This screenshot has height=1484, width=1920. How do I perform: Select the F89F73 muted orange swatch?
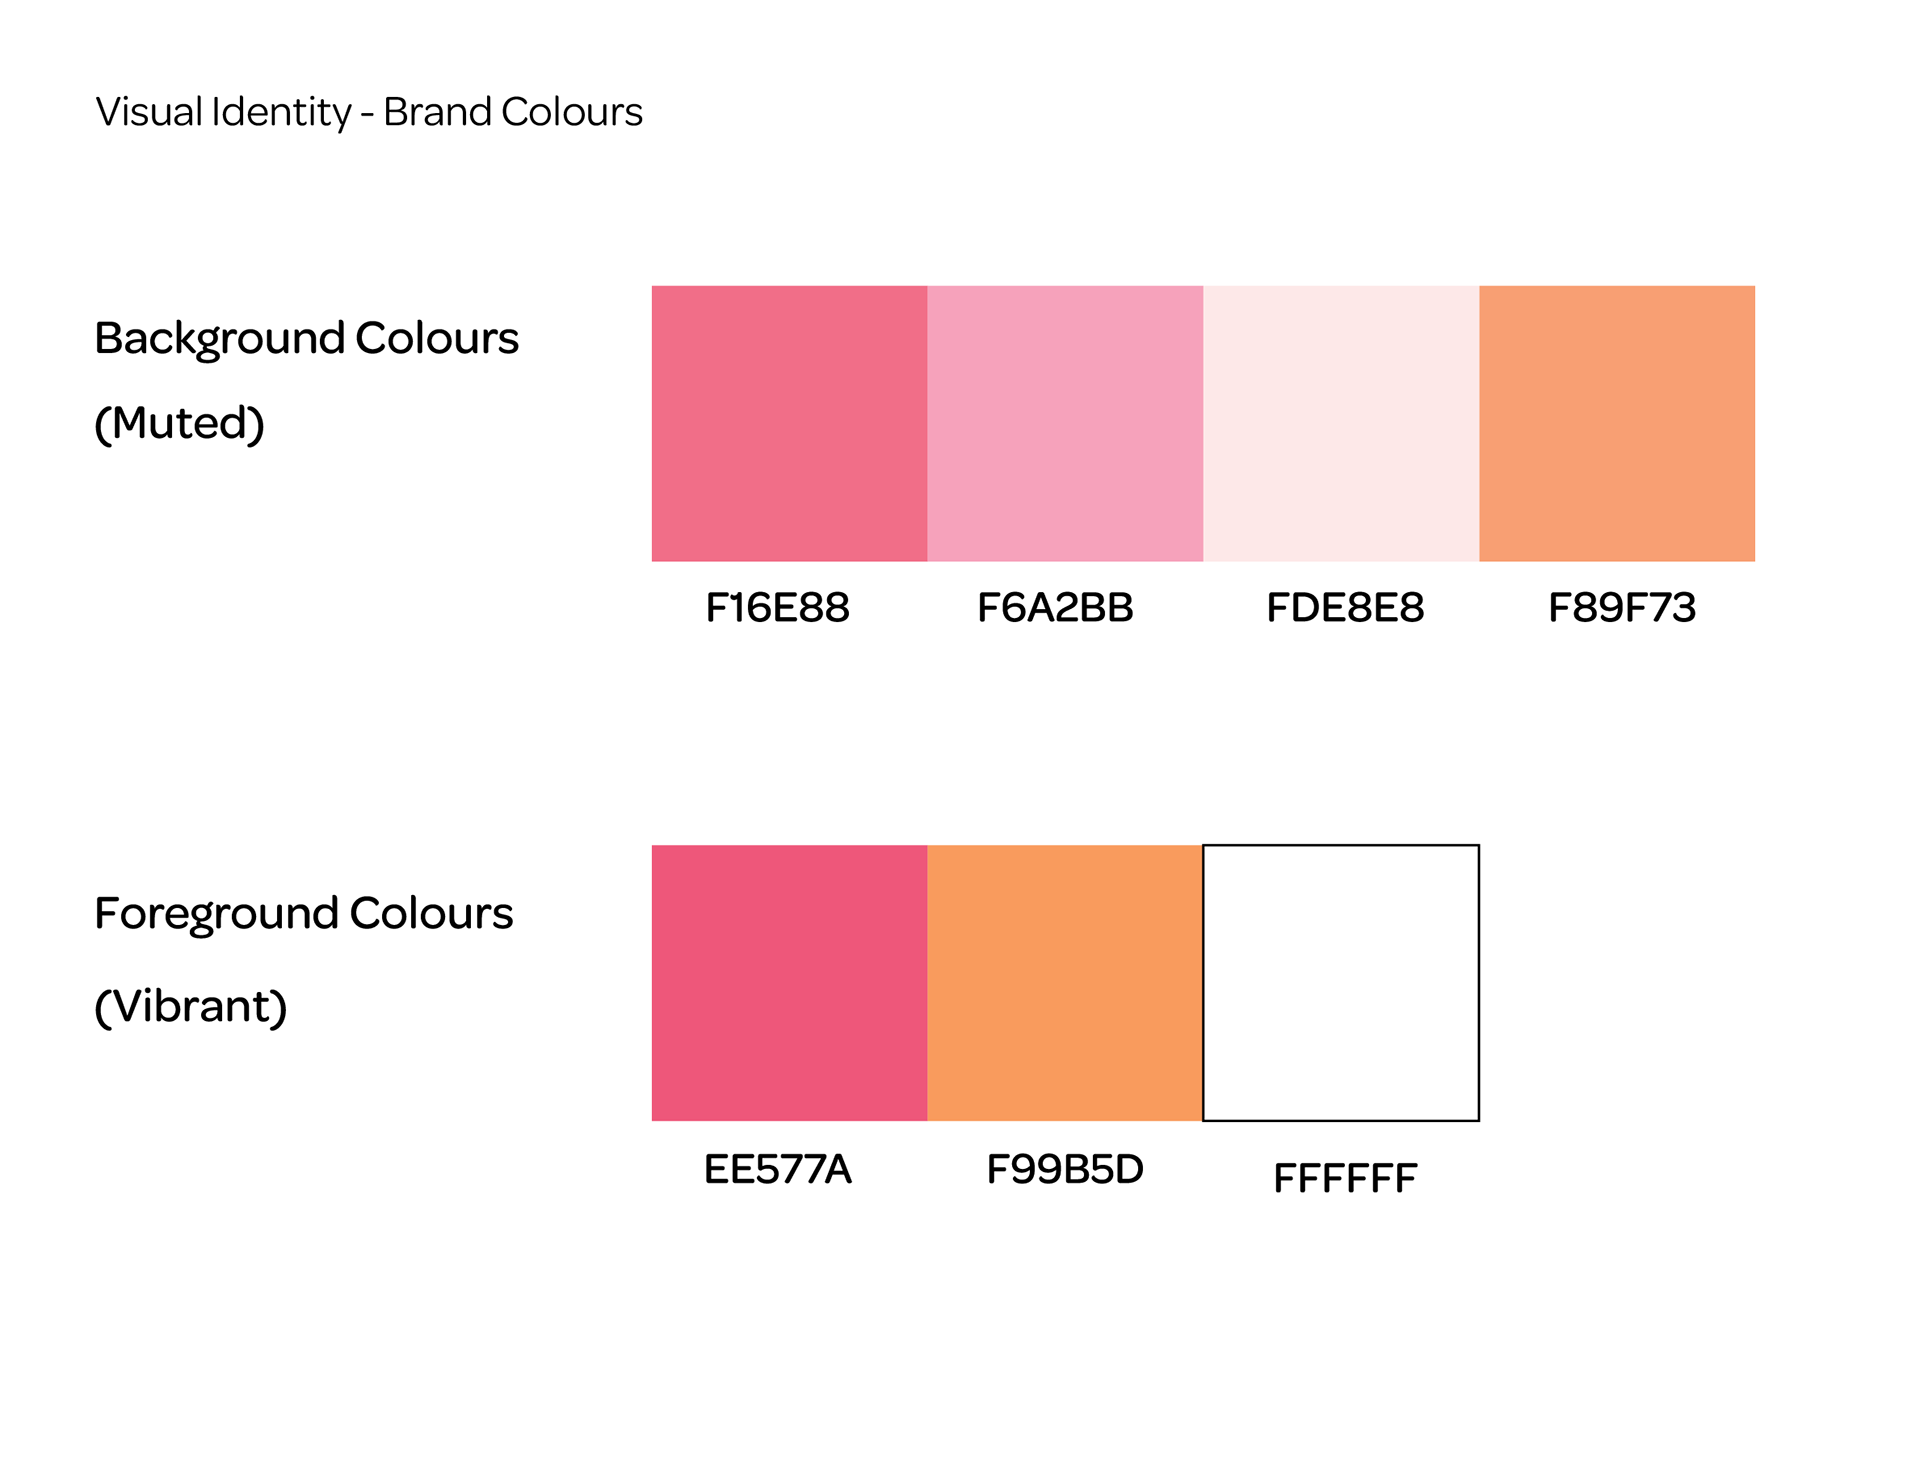point(1617,423)
